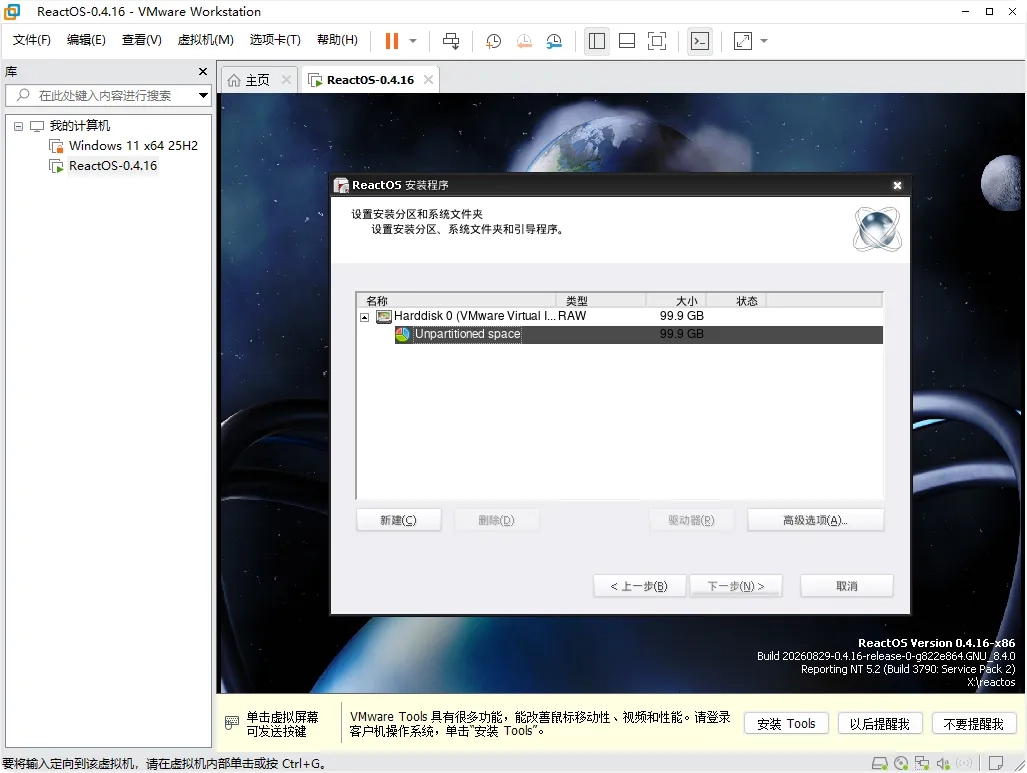
Task: Click the RAW type cell of Harddisk 0
Action: (572, 316)
